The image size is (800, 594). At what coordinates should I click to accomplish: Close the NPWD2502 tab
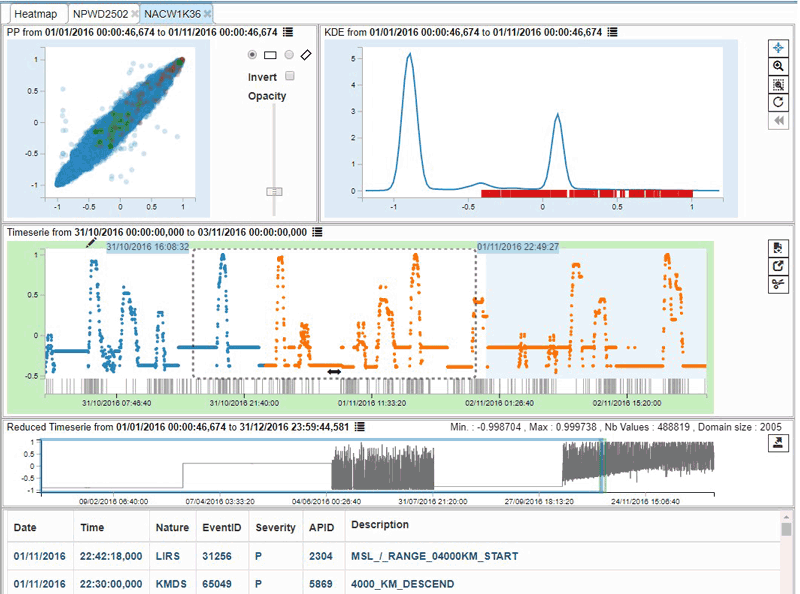(x=135, y=14)
